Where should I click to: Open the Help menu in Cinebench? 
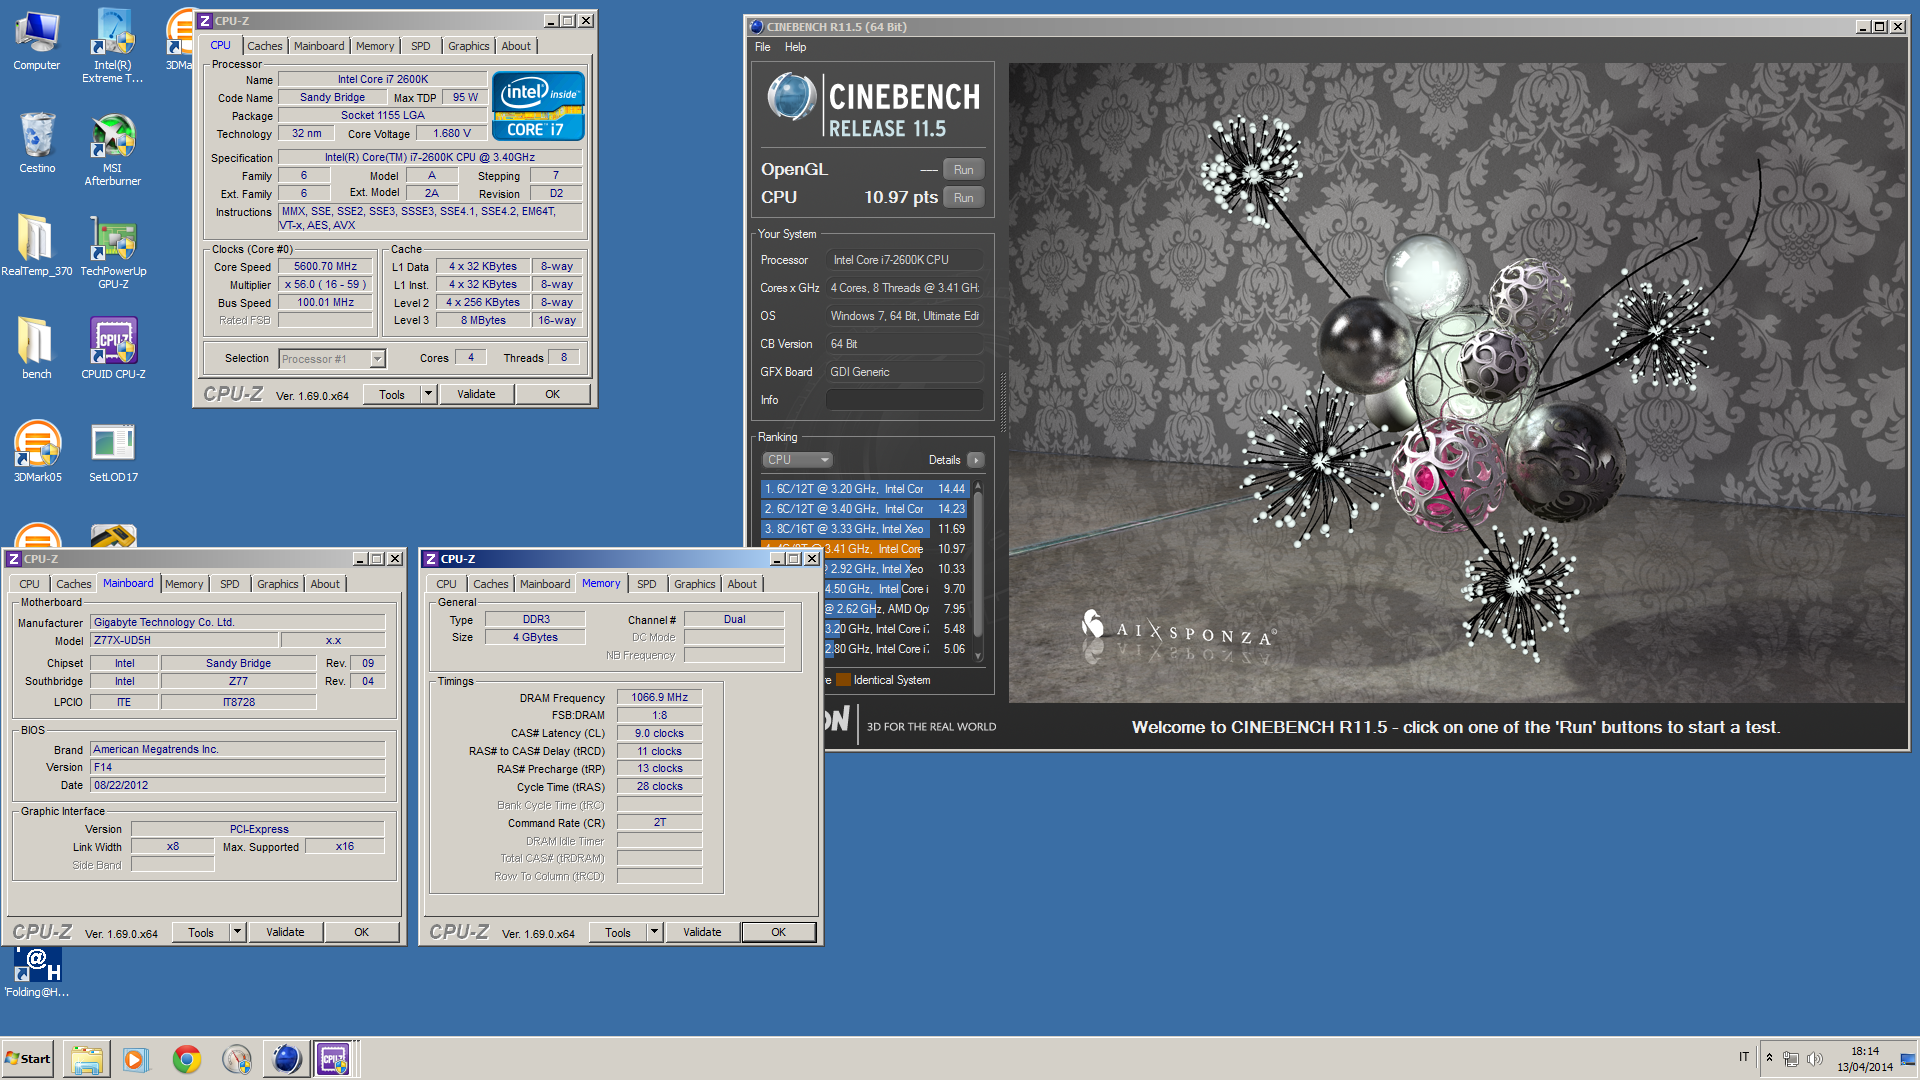795,47
